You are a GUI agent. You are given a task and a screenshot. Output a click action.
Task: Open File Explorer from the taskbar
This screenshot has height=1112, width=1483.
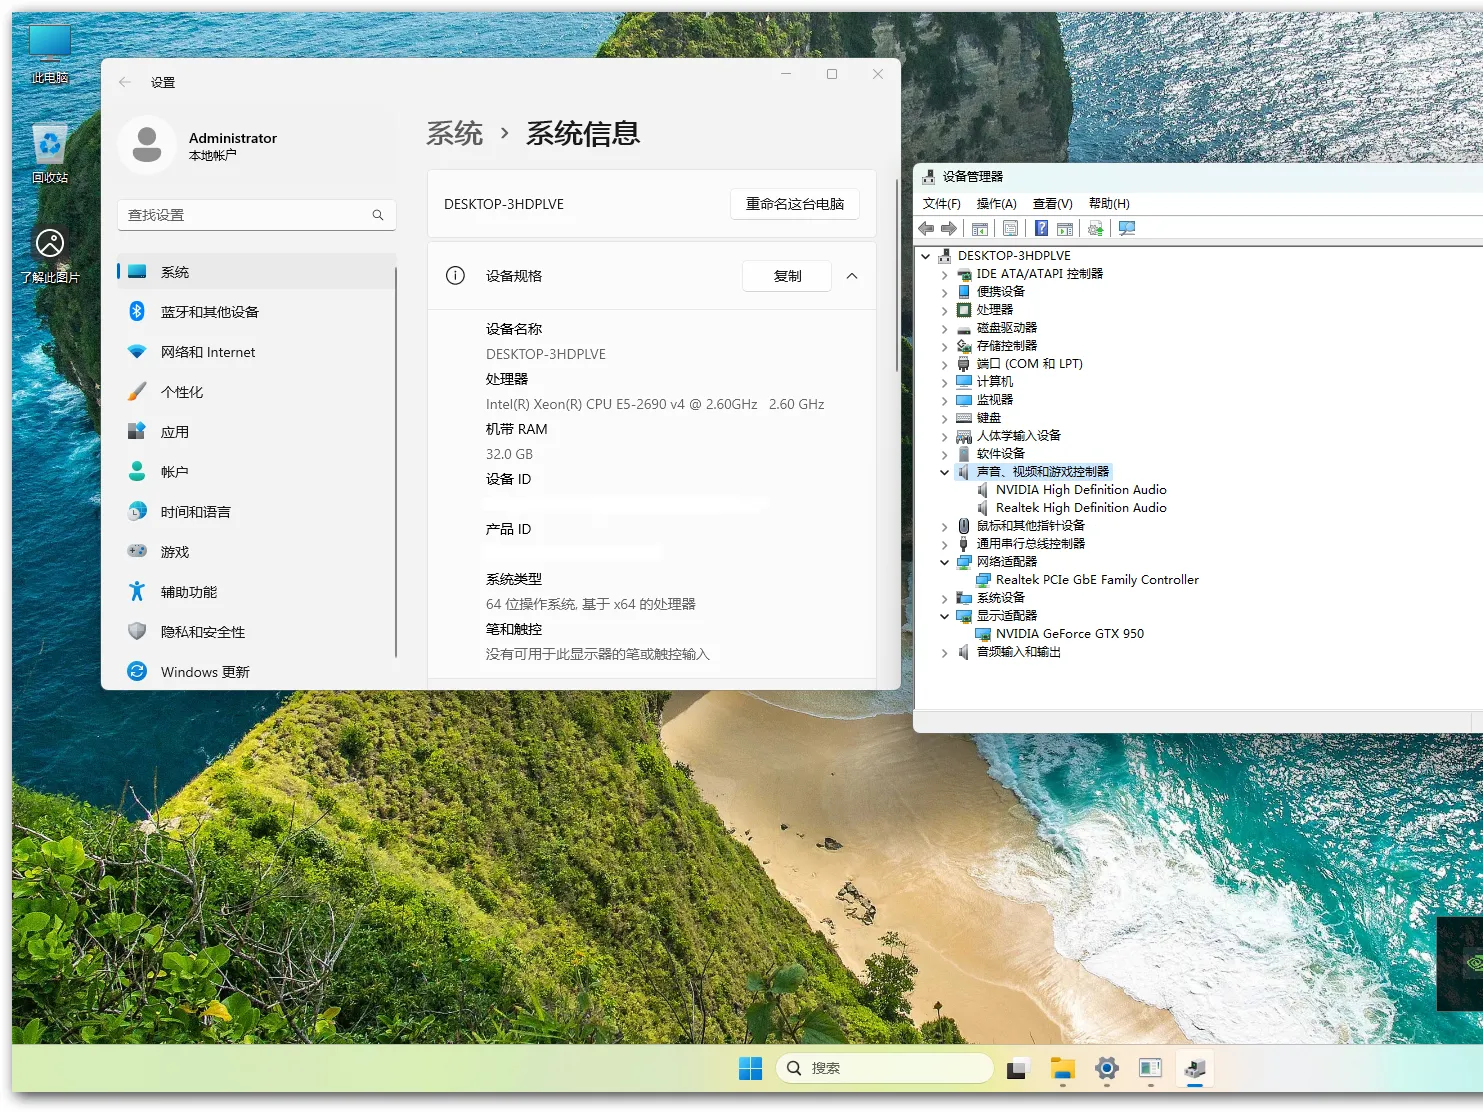[1061, 1069]
